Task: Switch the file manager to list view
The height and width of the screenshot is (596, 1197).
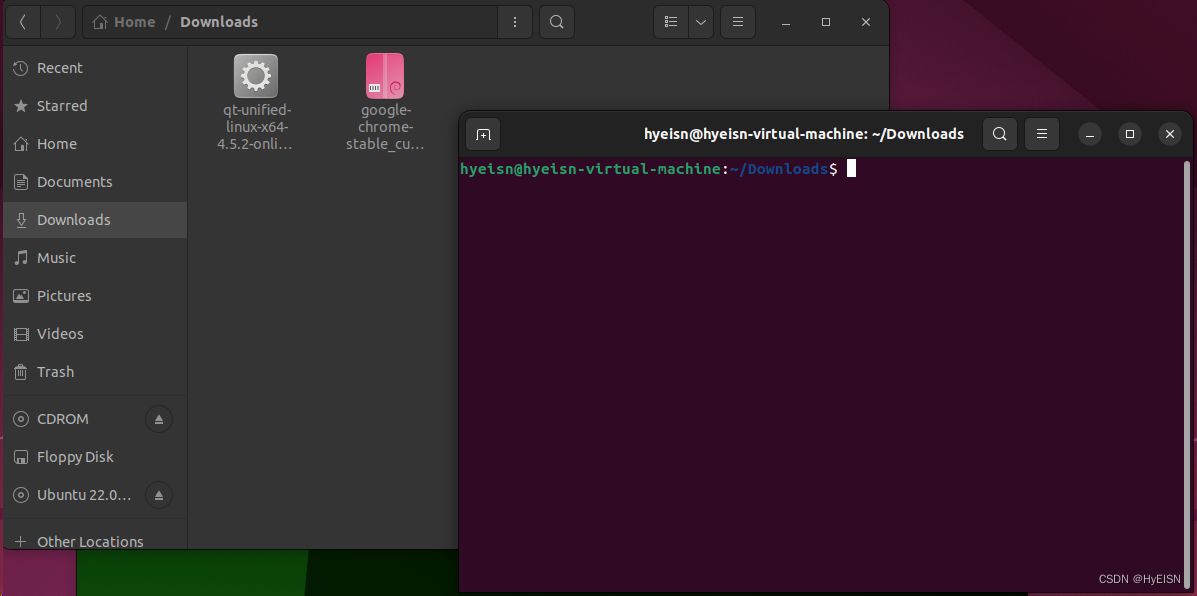Action: [x=670, y=21]
